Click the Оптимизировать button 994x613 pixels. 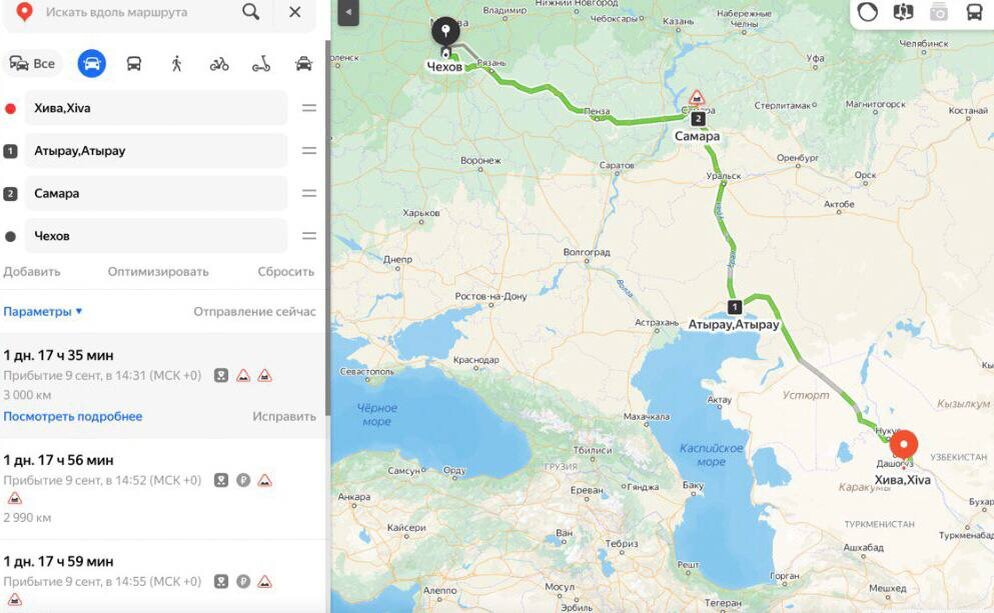tap(158, 271)
